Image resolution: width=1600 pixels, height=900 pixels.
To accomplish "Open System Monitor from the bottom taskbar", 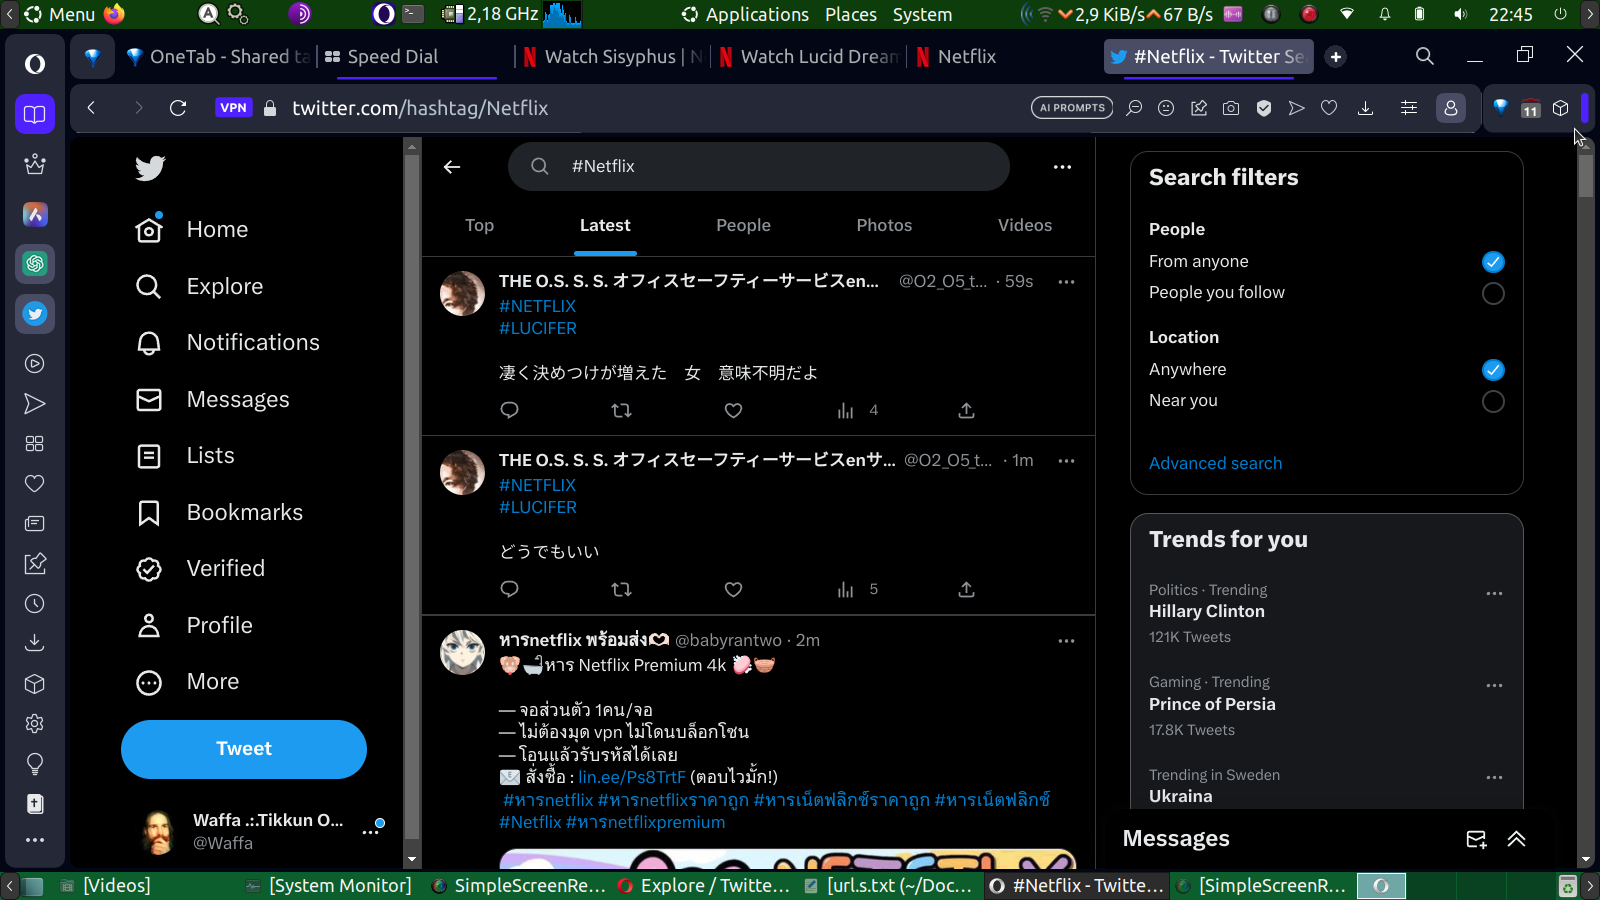I will (x=329, y=886).
